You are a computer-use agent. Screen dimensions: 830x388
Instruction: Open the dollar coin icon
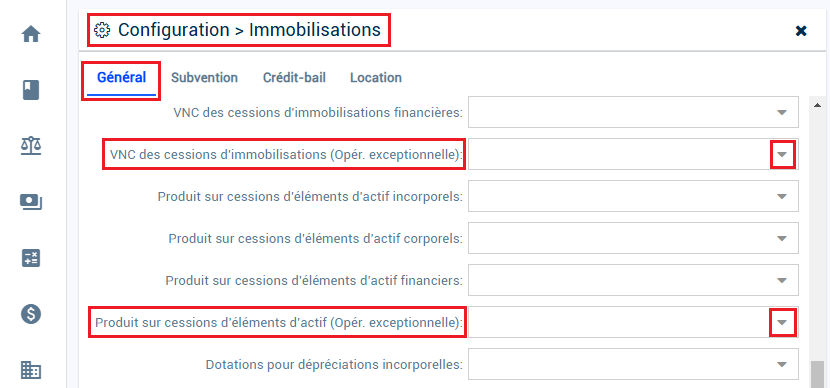[31, 314]
